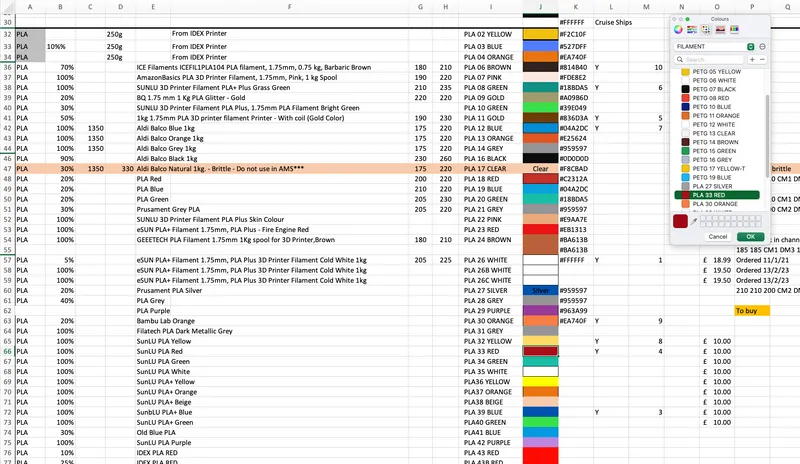Select cell 'Cruise Ships'

tap(613, 22)
